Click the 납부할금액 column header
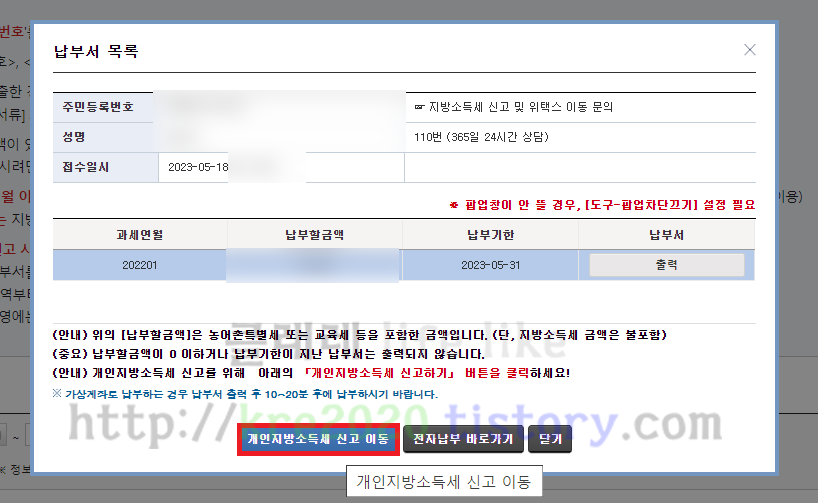Viewport: 818px width, 503px height. (x=315, y=235)
